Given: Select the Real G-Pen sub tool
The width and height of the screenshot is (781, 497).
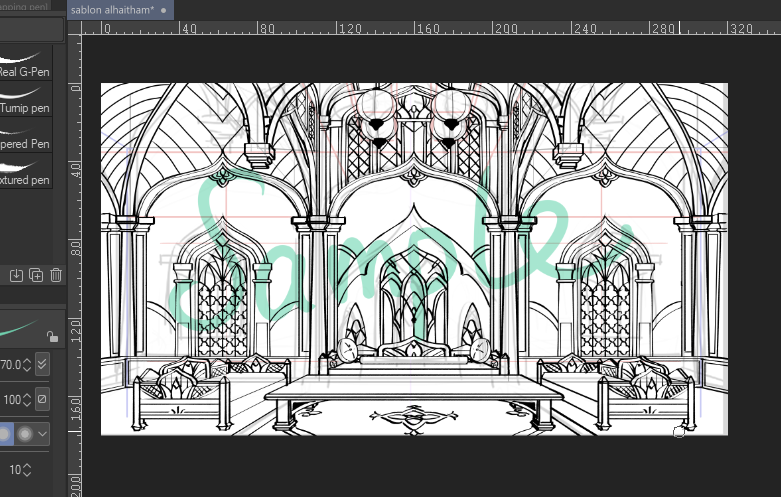Looking at the screenshot, I should pyautogui.click(x=25, y=63).
